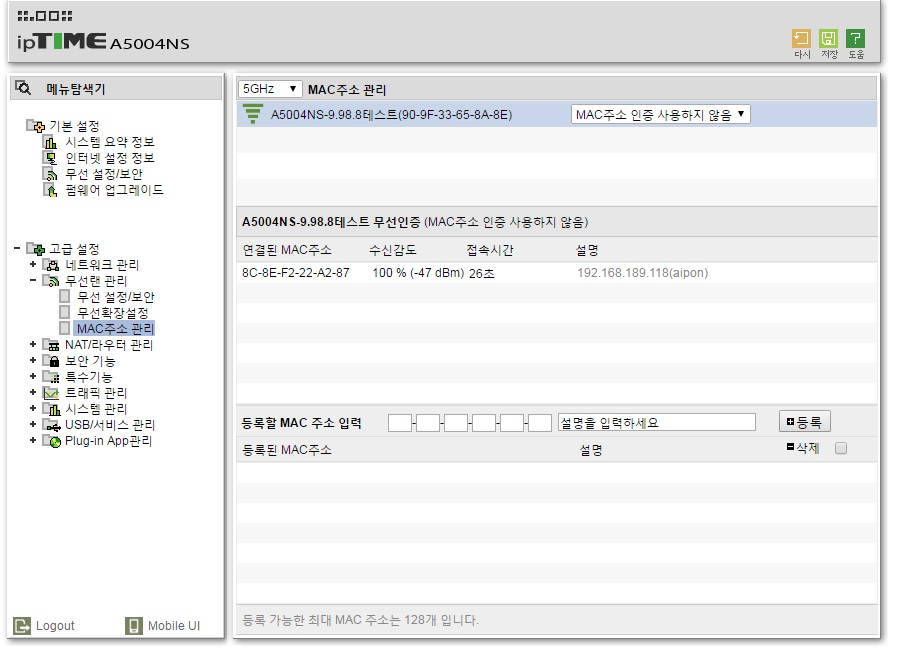Click the Logout door icon
The height and width of the screenshot is (653, 897).
click(22, 626)
